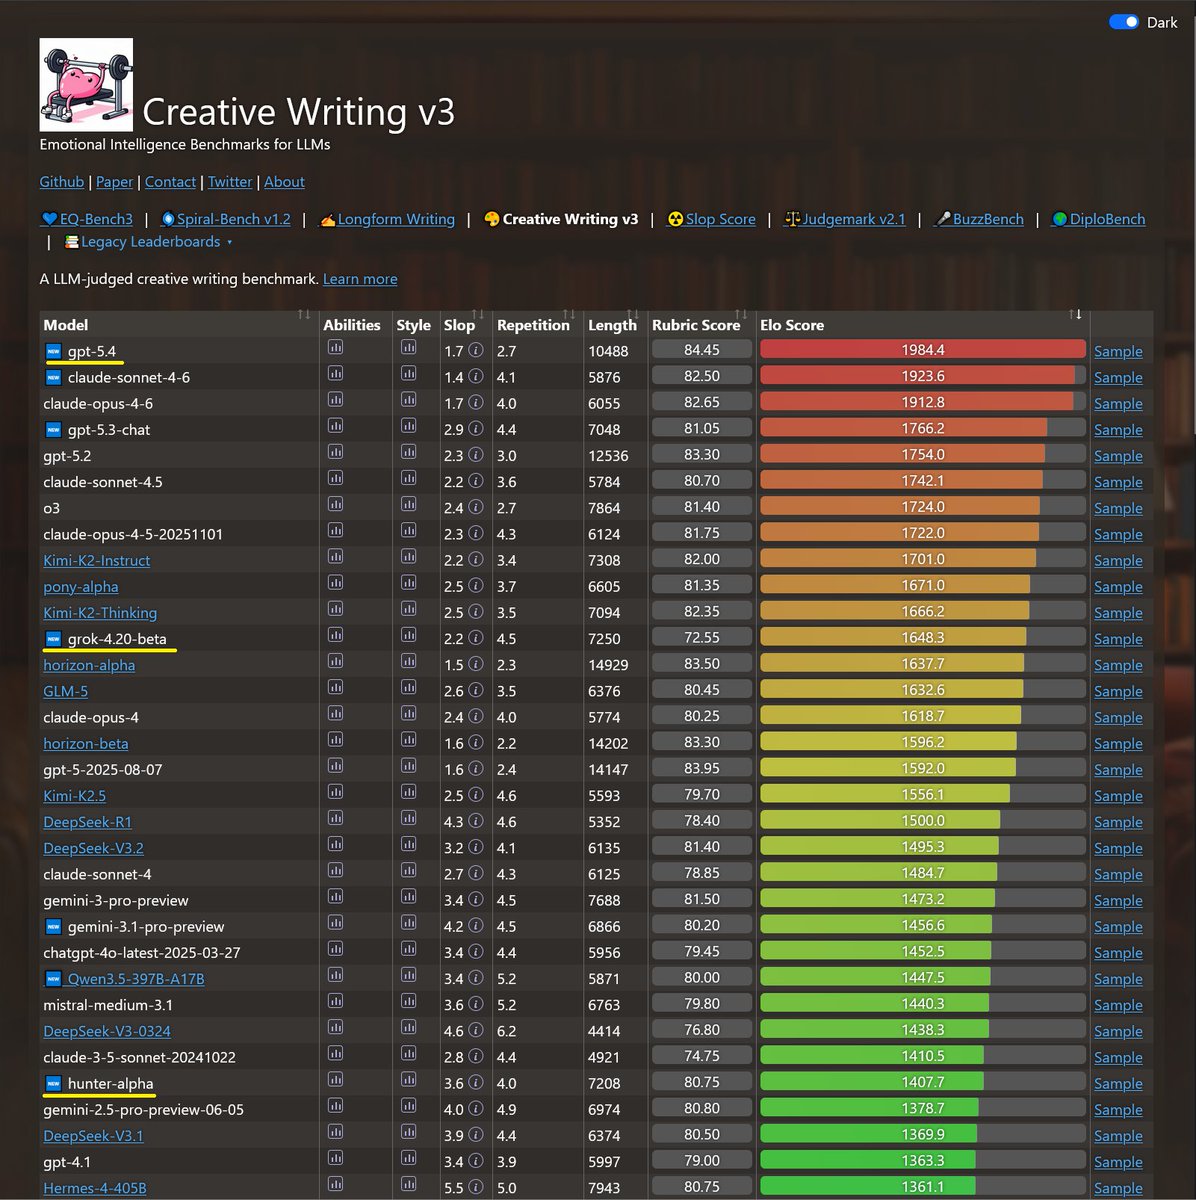This screenshot has width=1196, height=1200.
Task: Click the Learn more link
Action: pyautogui.click(x=360, y=279)
